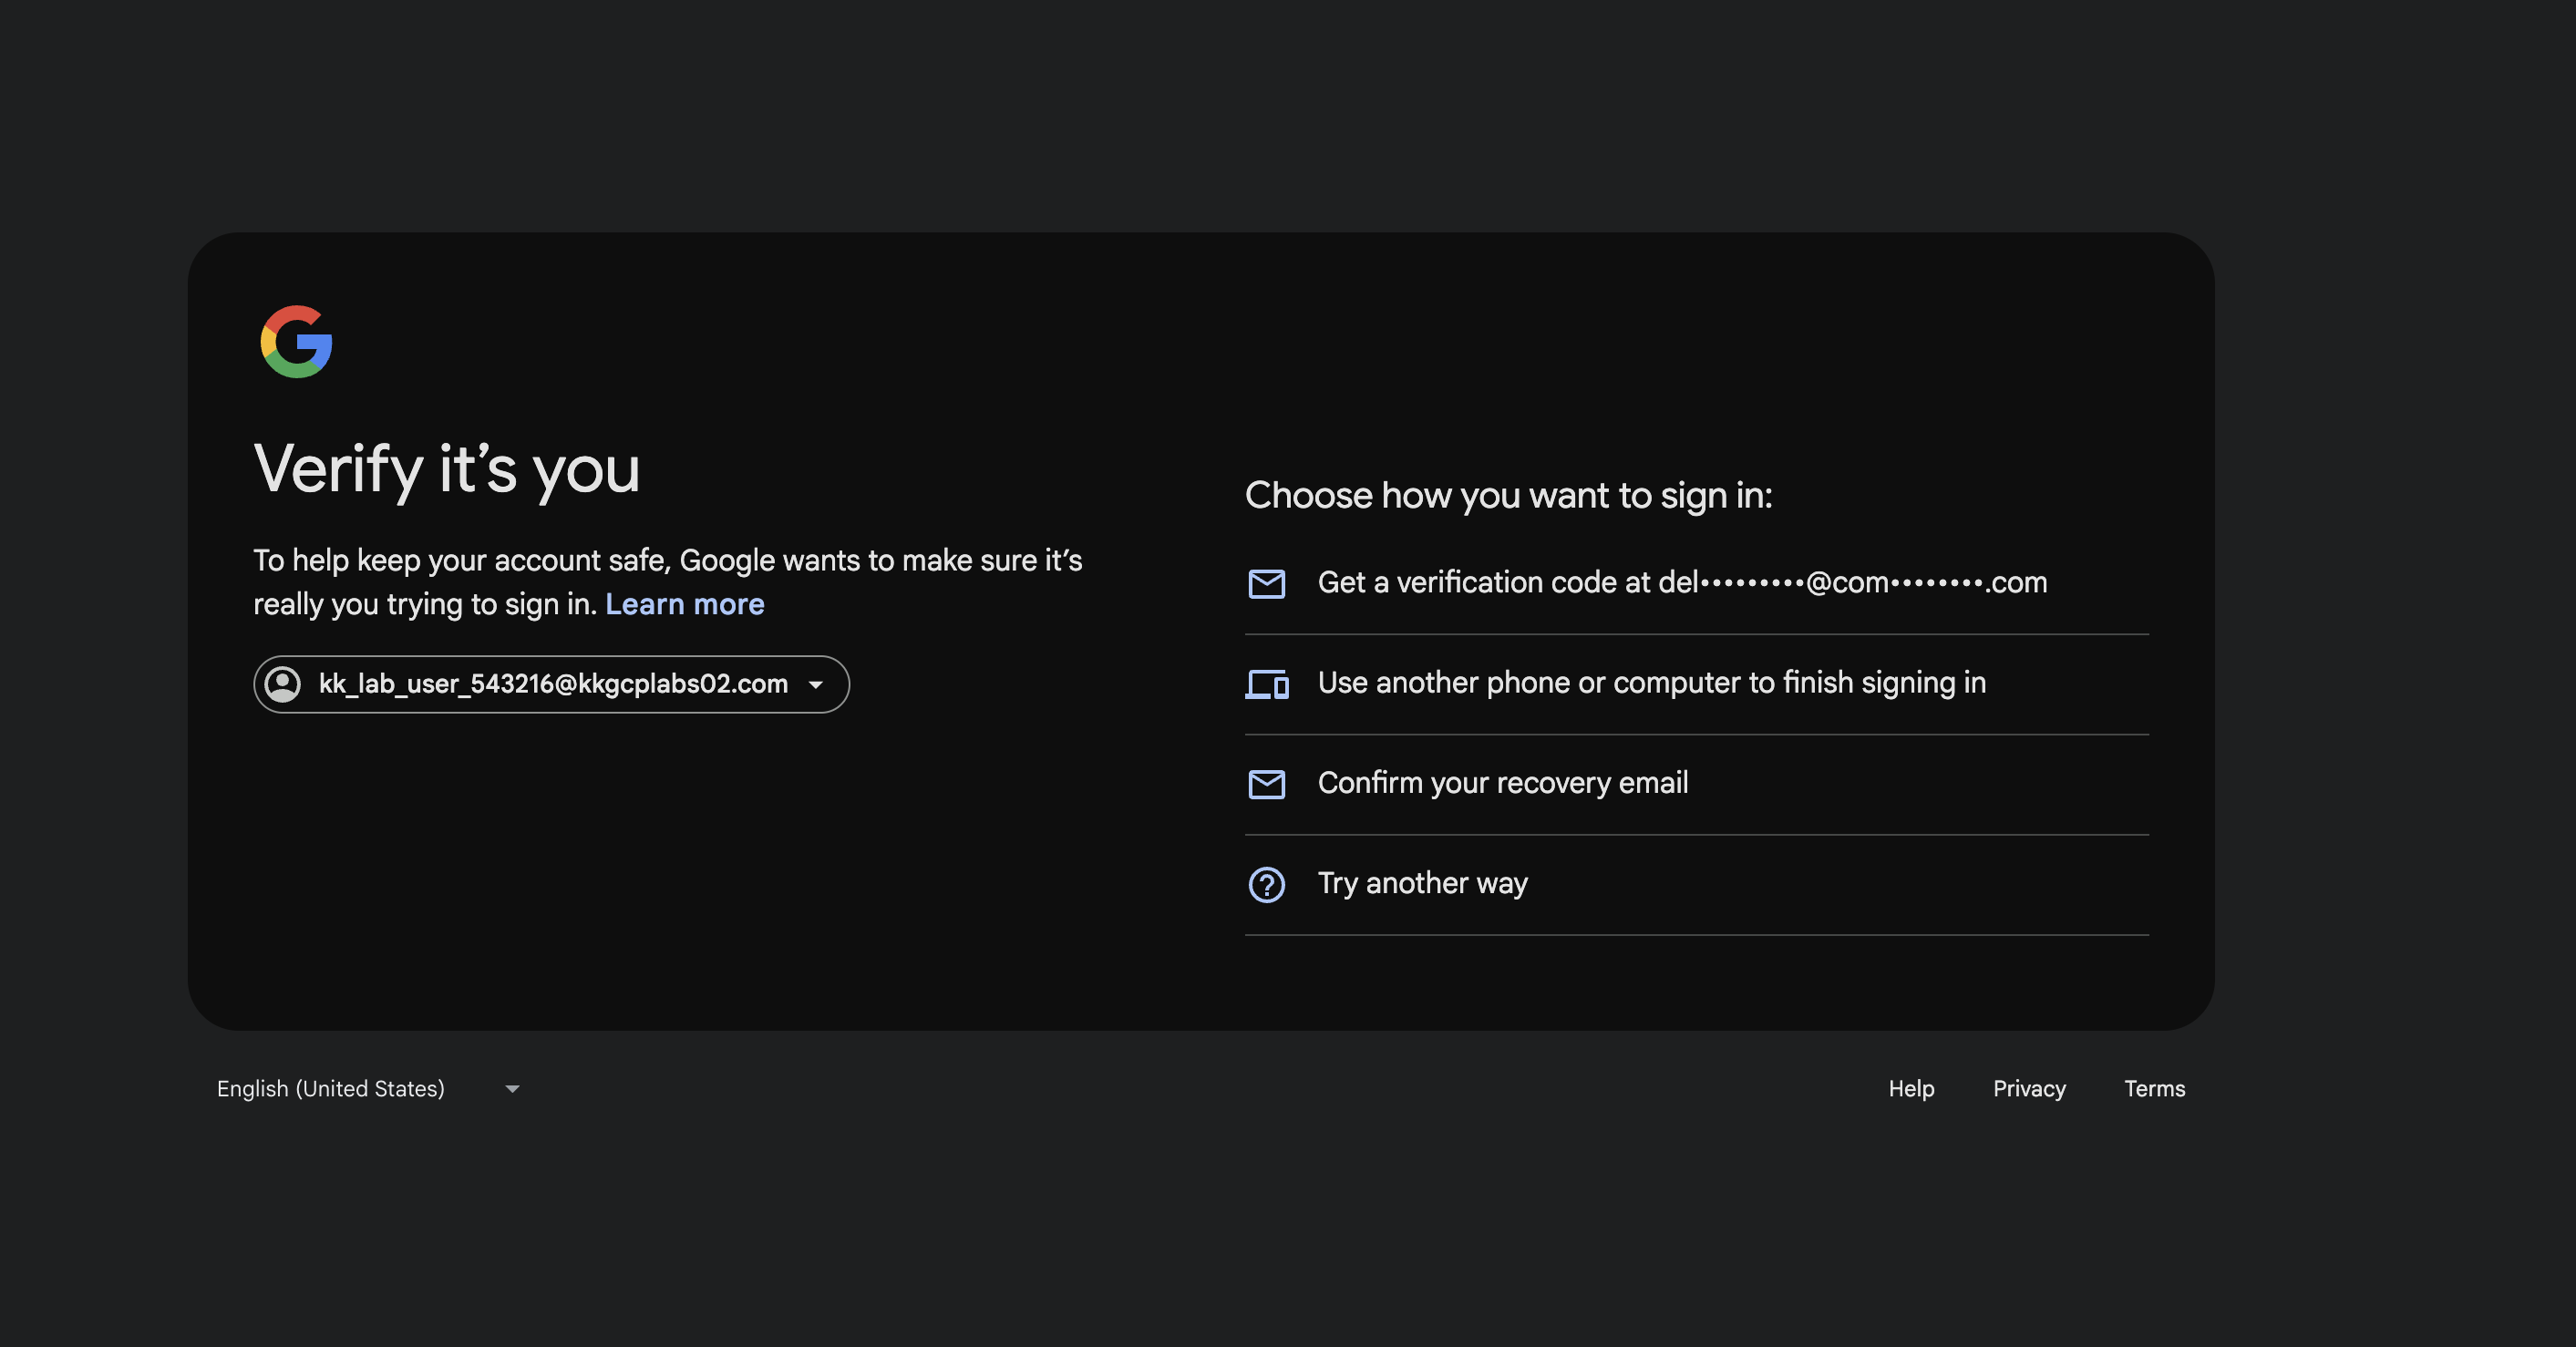Select Confirm your recovery email option
Screen dimensions: 2576x1347
1502,783
